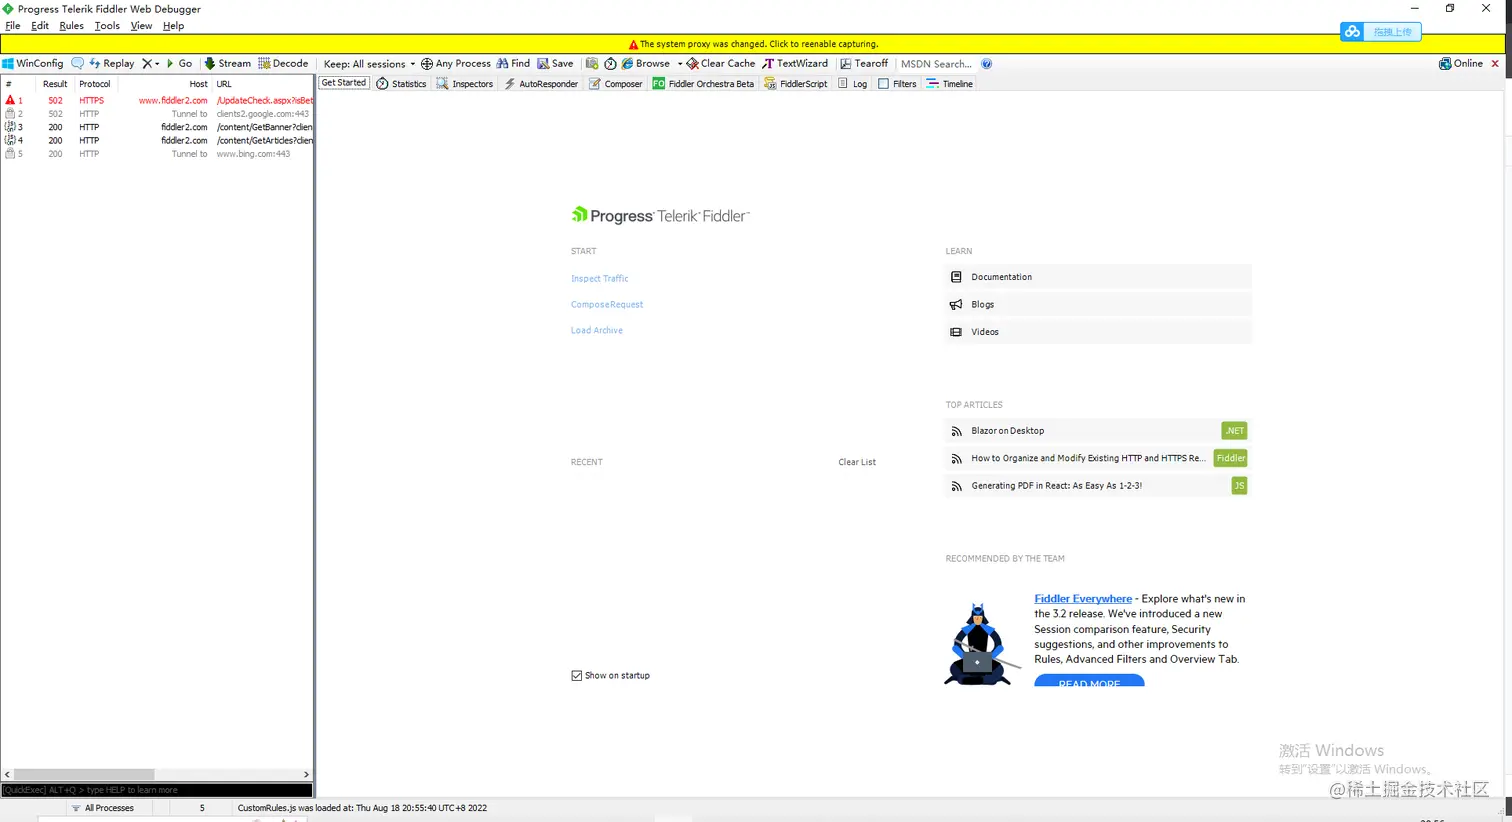Click Clear List for recent items

click(x=857, y=462)
